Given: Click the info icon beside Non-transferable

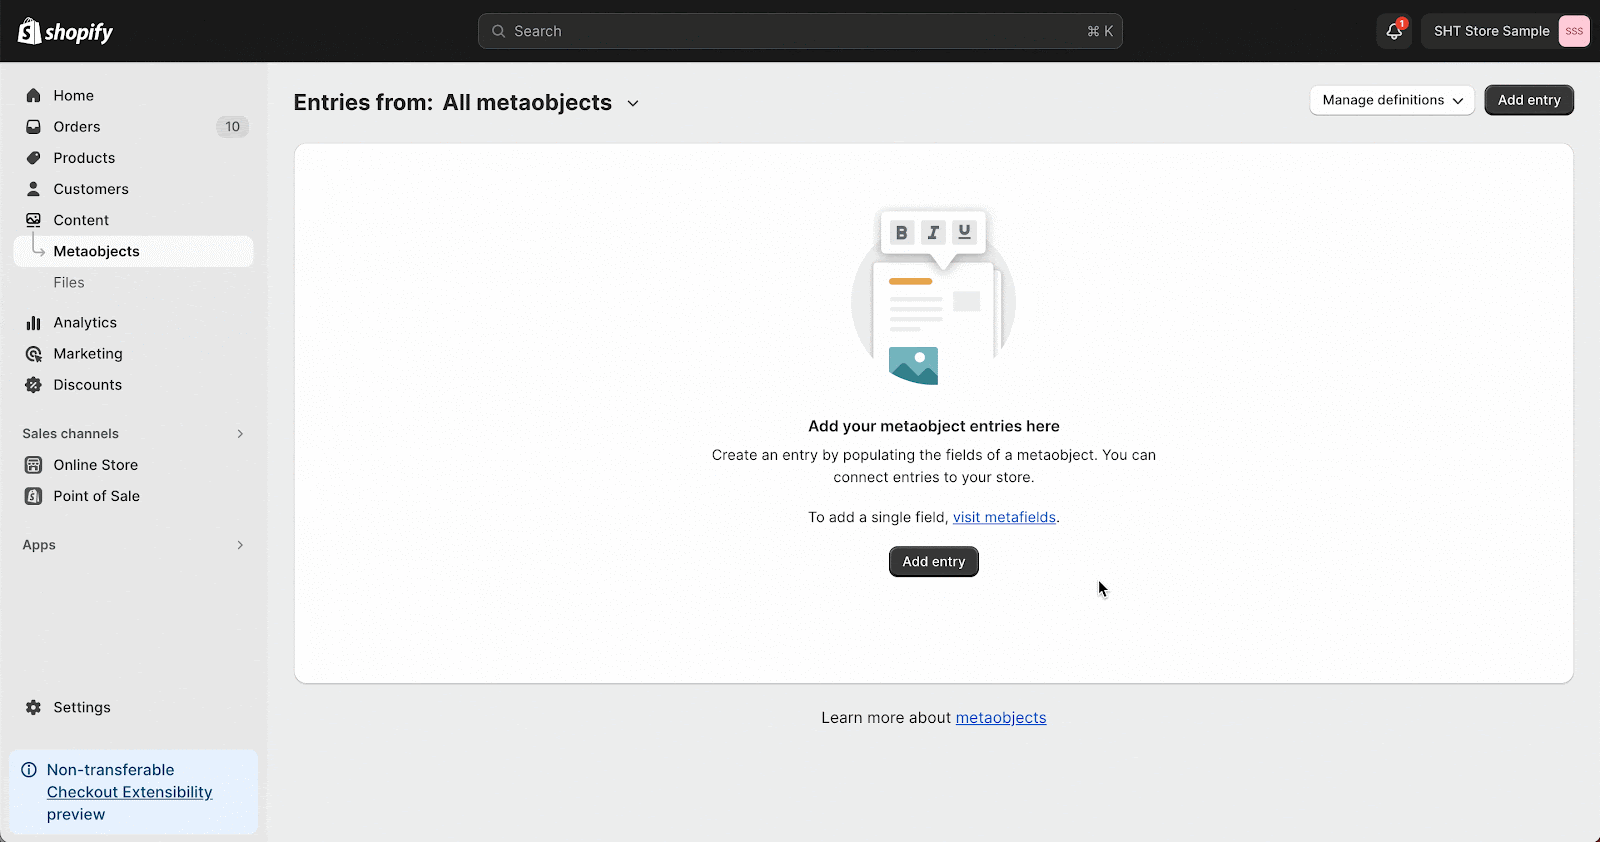Looking at the screenshot, I should coord(29,770).
